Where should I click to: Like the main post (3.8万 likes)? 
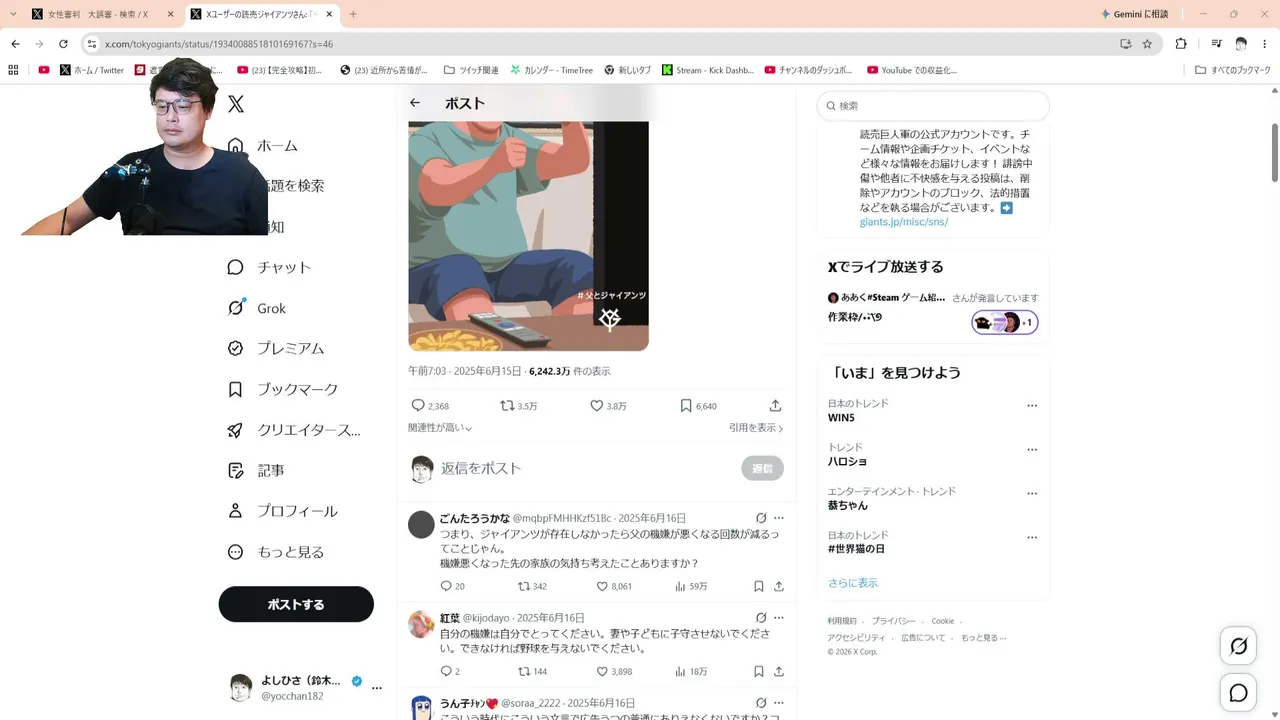(608, 406)
